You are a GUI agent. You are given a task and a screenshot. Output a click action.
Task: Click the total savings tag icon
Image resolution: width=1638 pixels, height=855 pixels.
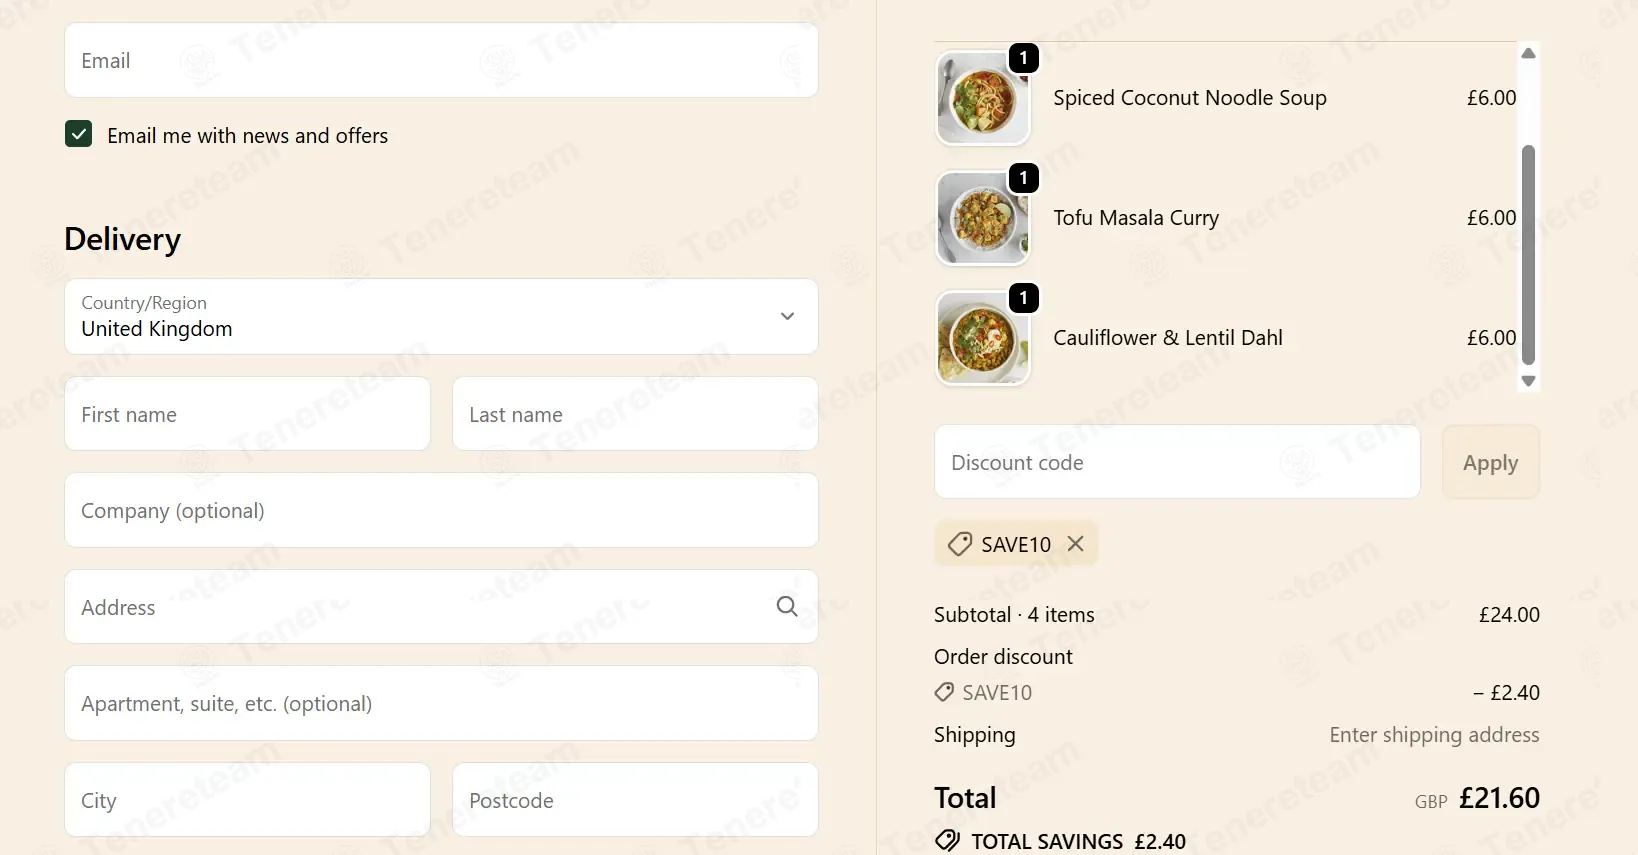(947, 841)
